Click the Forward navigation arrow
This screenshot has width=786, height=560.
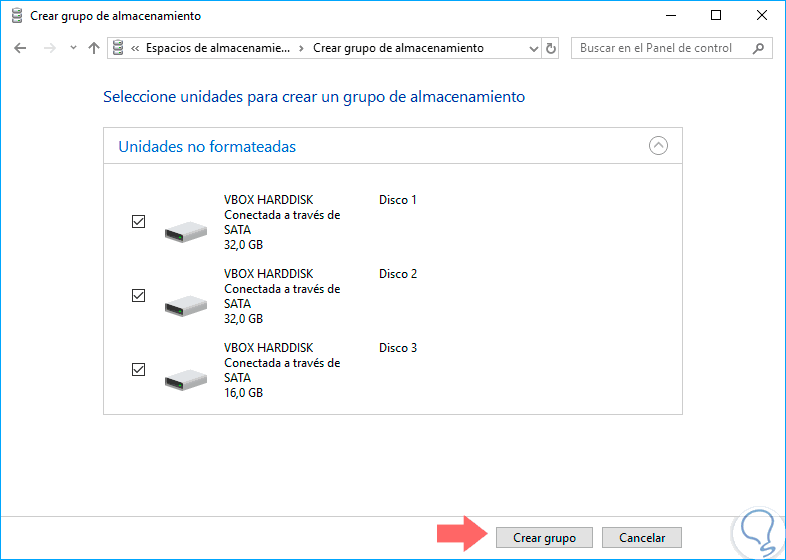(48, 48)
